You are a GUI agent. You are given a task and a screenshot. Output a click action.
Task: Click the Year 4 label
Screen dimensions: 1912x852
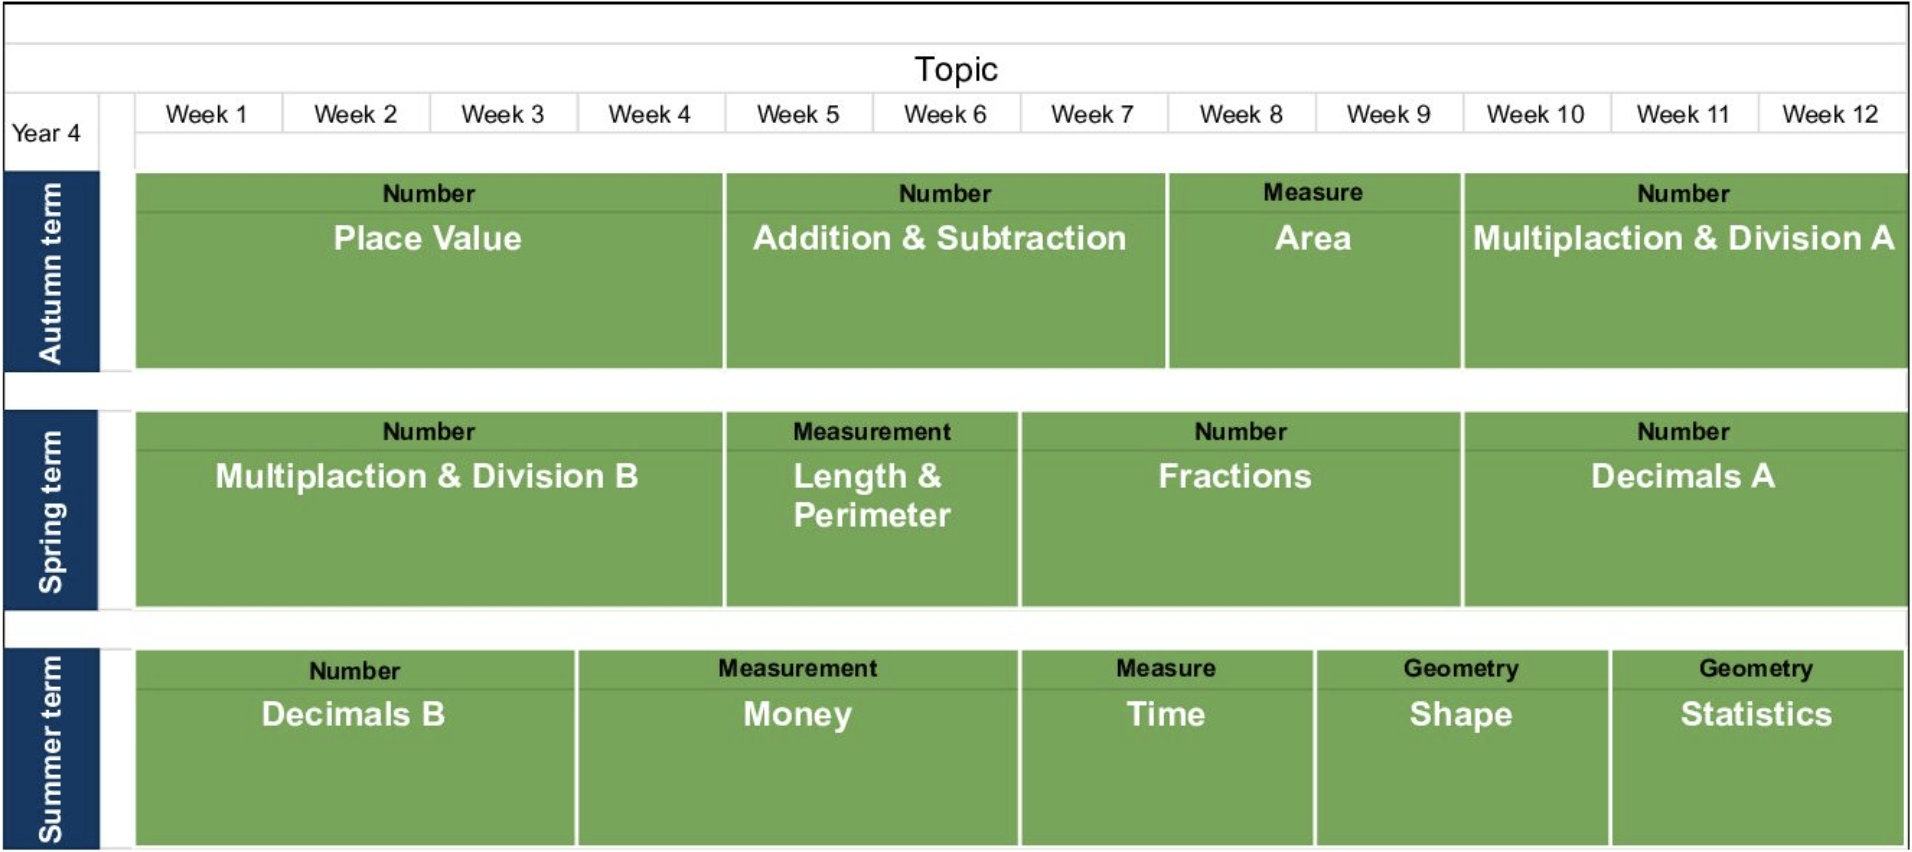point(46,133)
